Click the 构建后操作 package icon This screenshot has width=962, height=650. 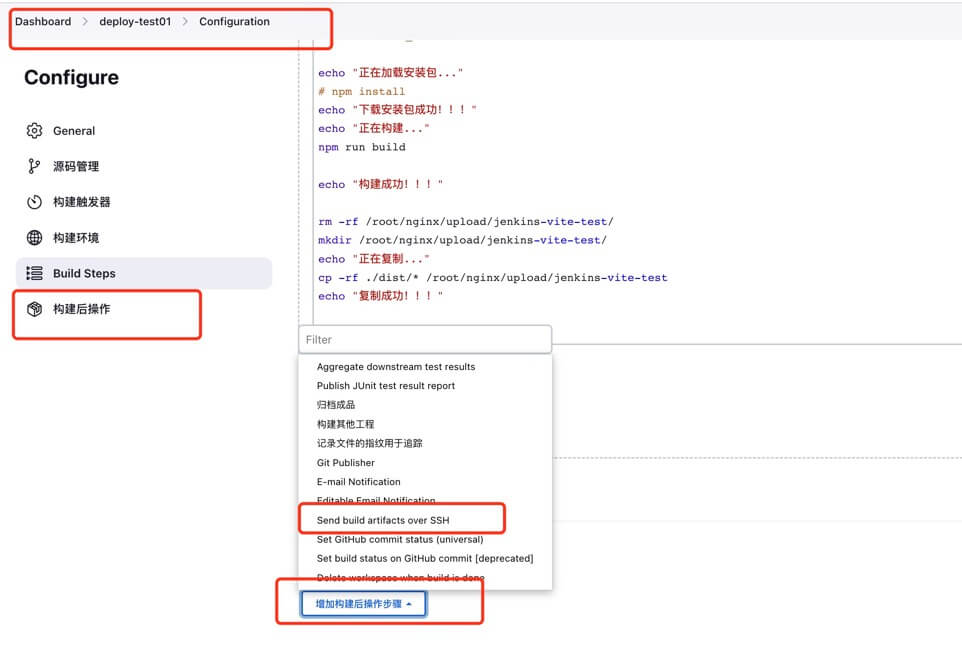35,309
